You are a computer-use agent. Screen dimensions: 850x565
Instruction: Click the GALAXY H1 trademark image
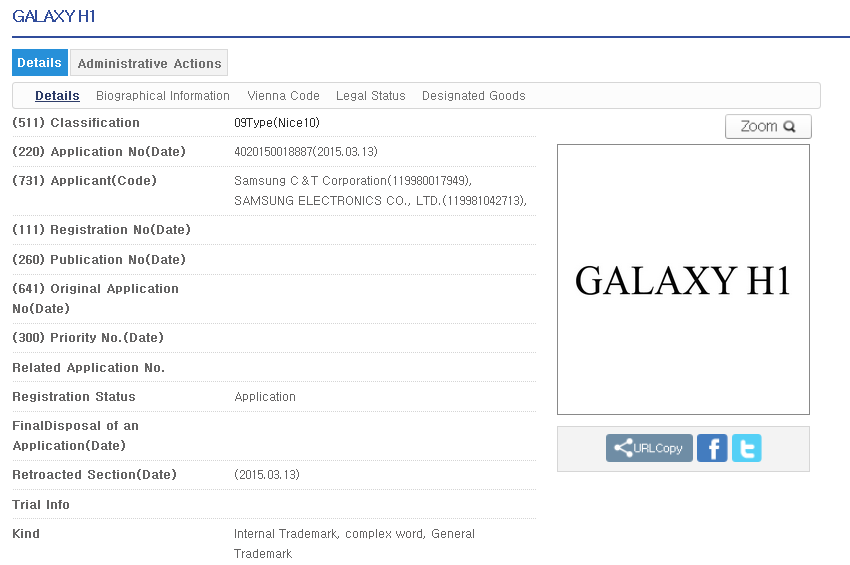(683, 279)
